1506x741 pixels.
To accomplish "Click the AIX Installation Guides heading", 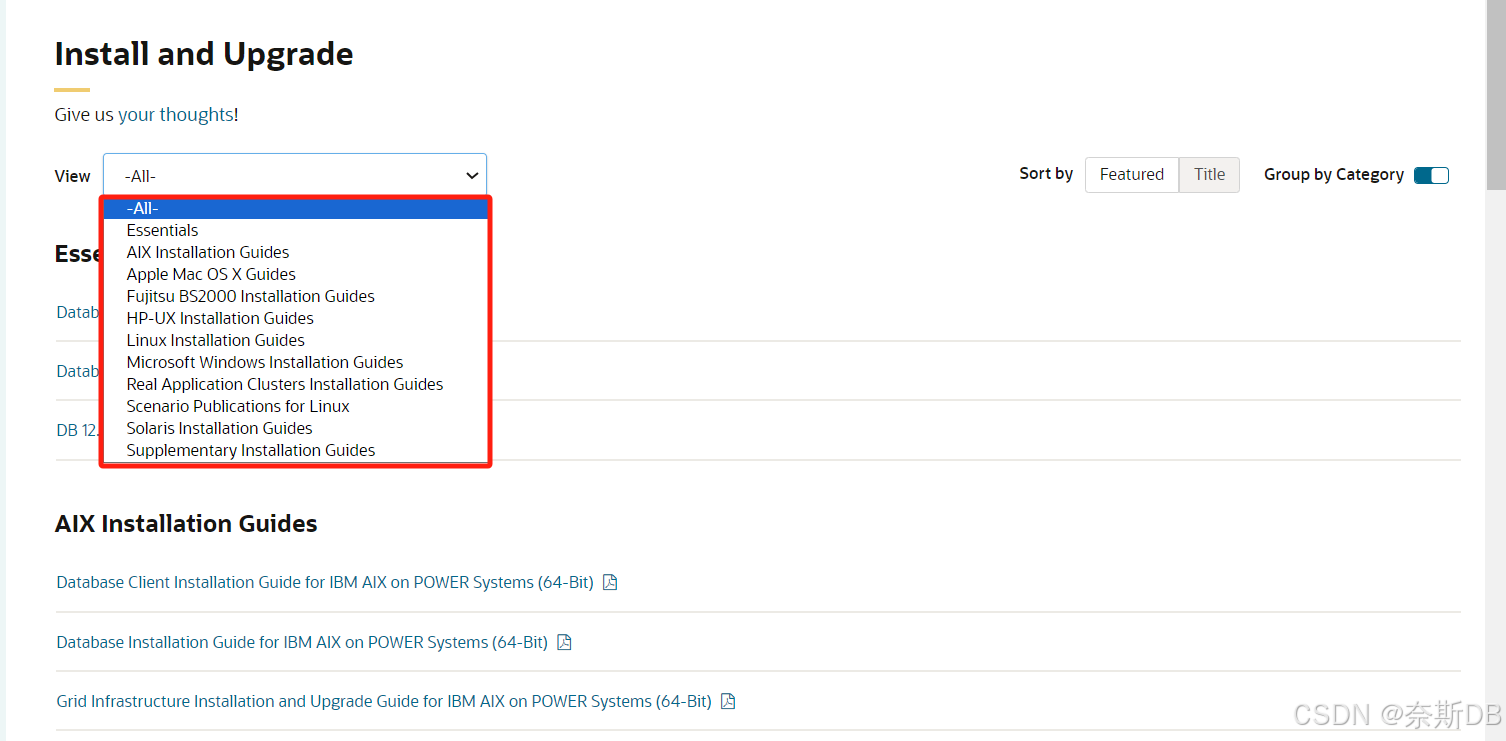I will coord(186,524).
